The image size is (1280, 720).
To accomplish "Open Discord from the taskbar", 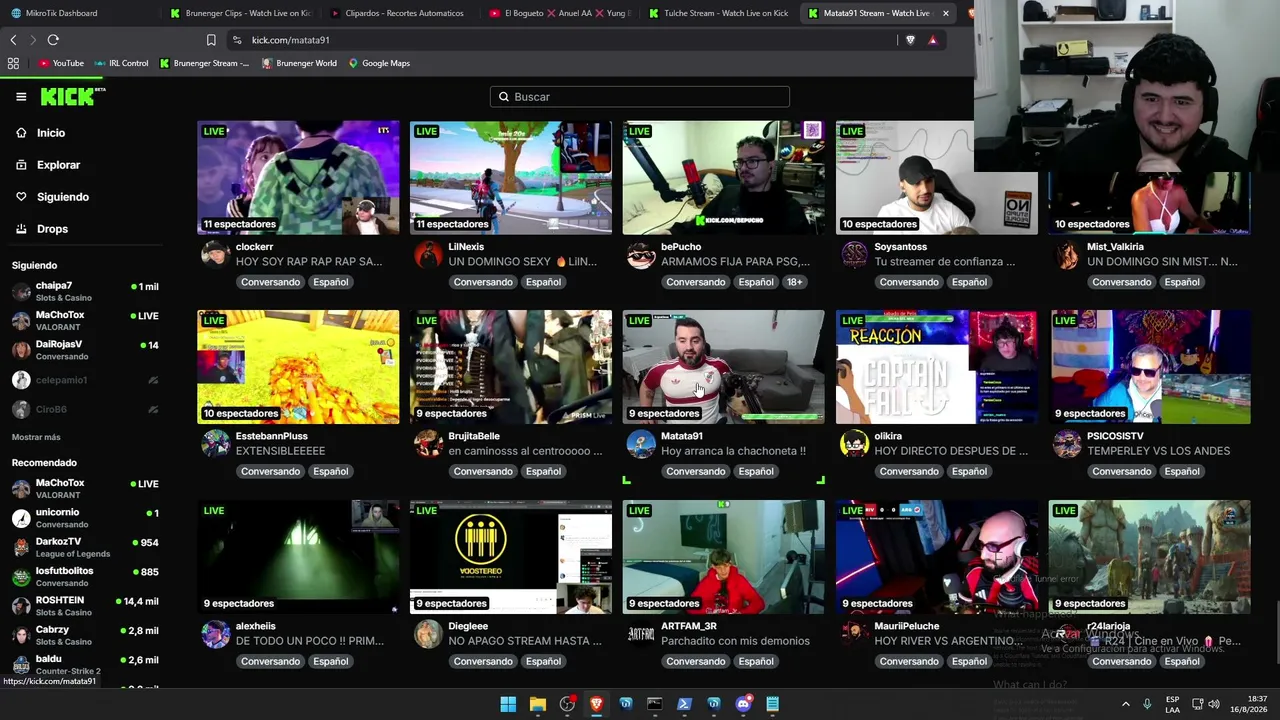I will pos(743,704).
